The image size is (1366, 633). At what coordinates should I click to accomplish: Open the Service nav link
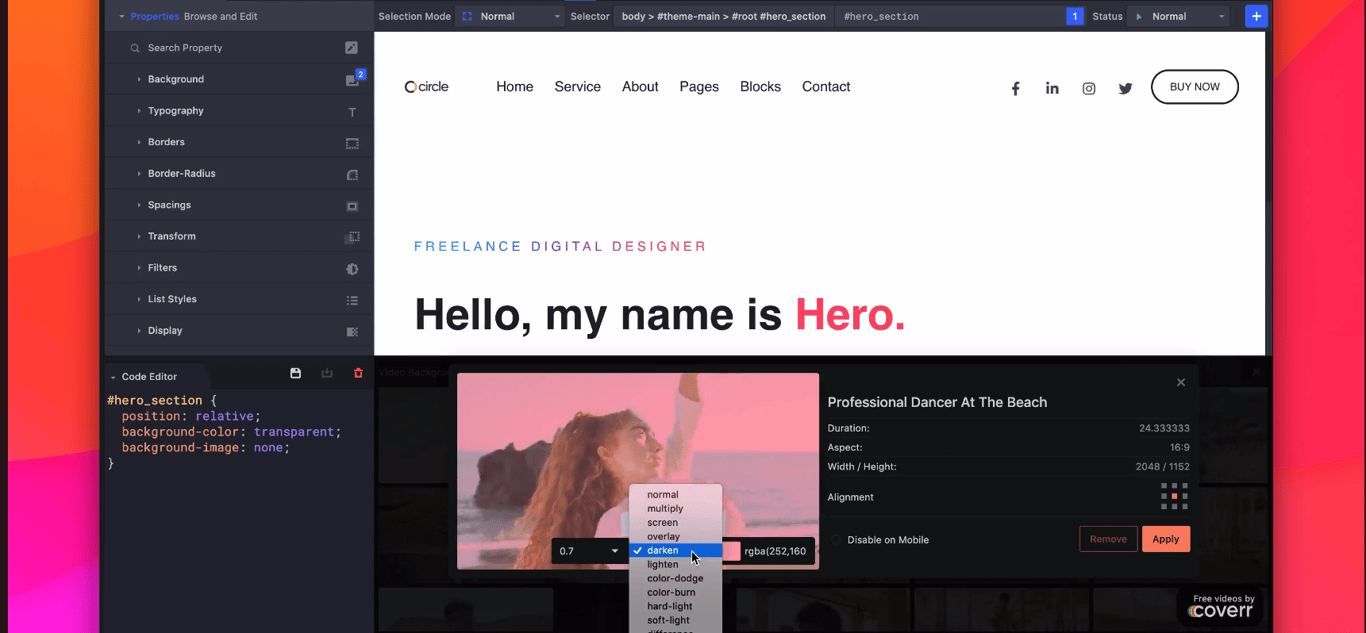click(x=578, y=87)
